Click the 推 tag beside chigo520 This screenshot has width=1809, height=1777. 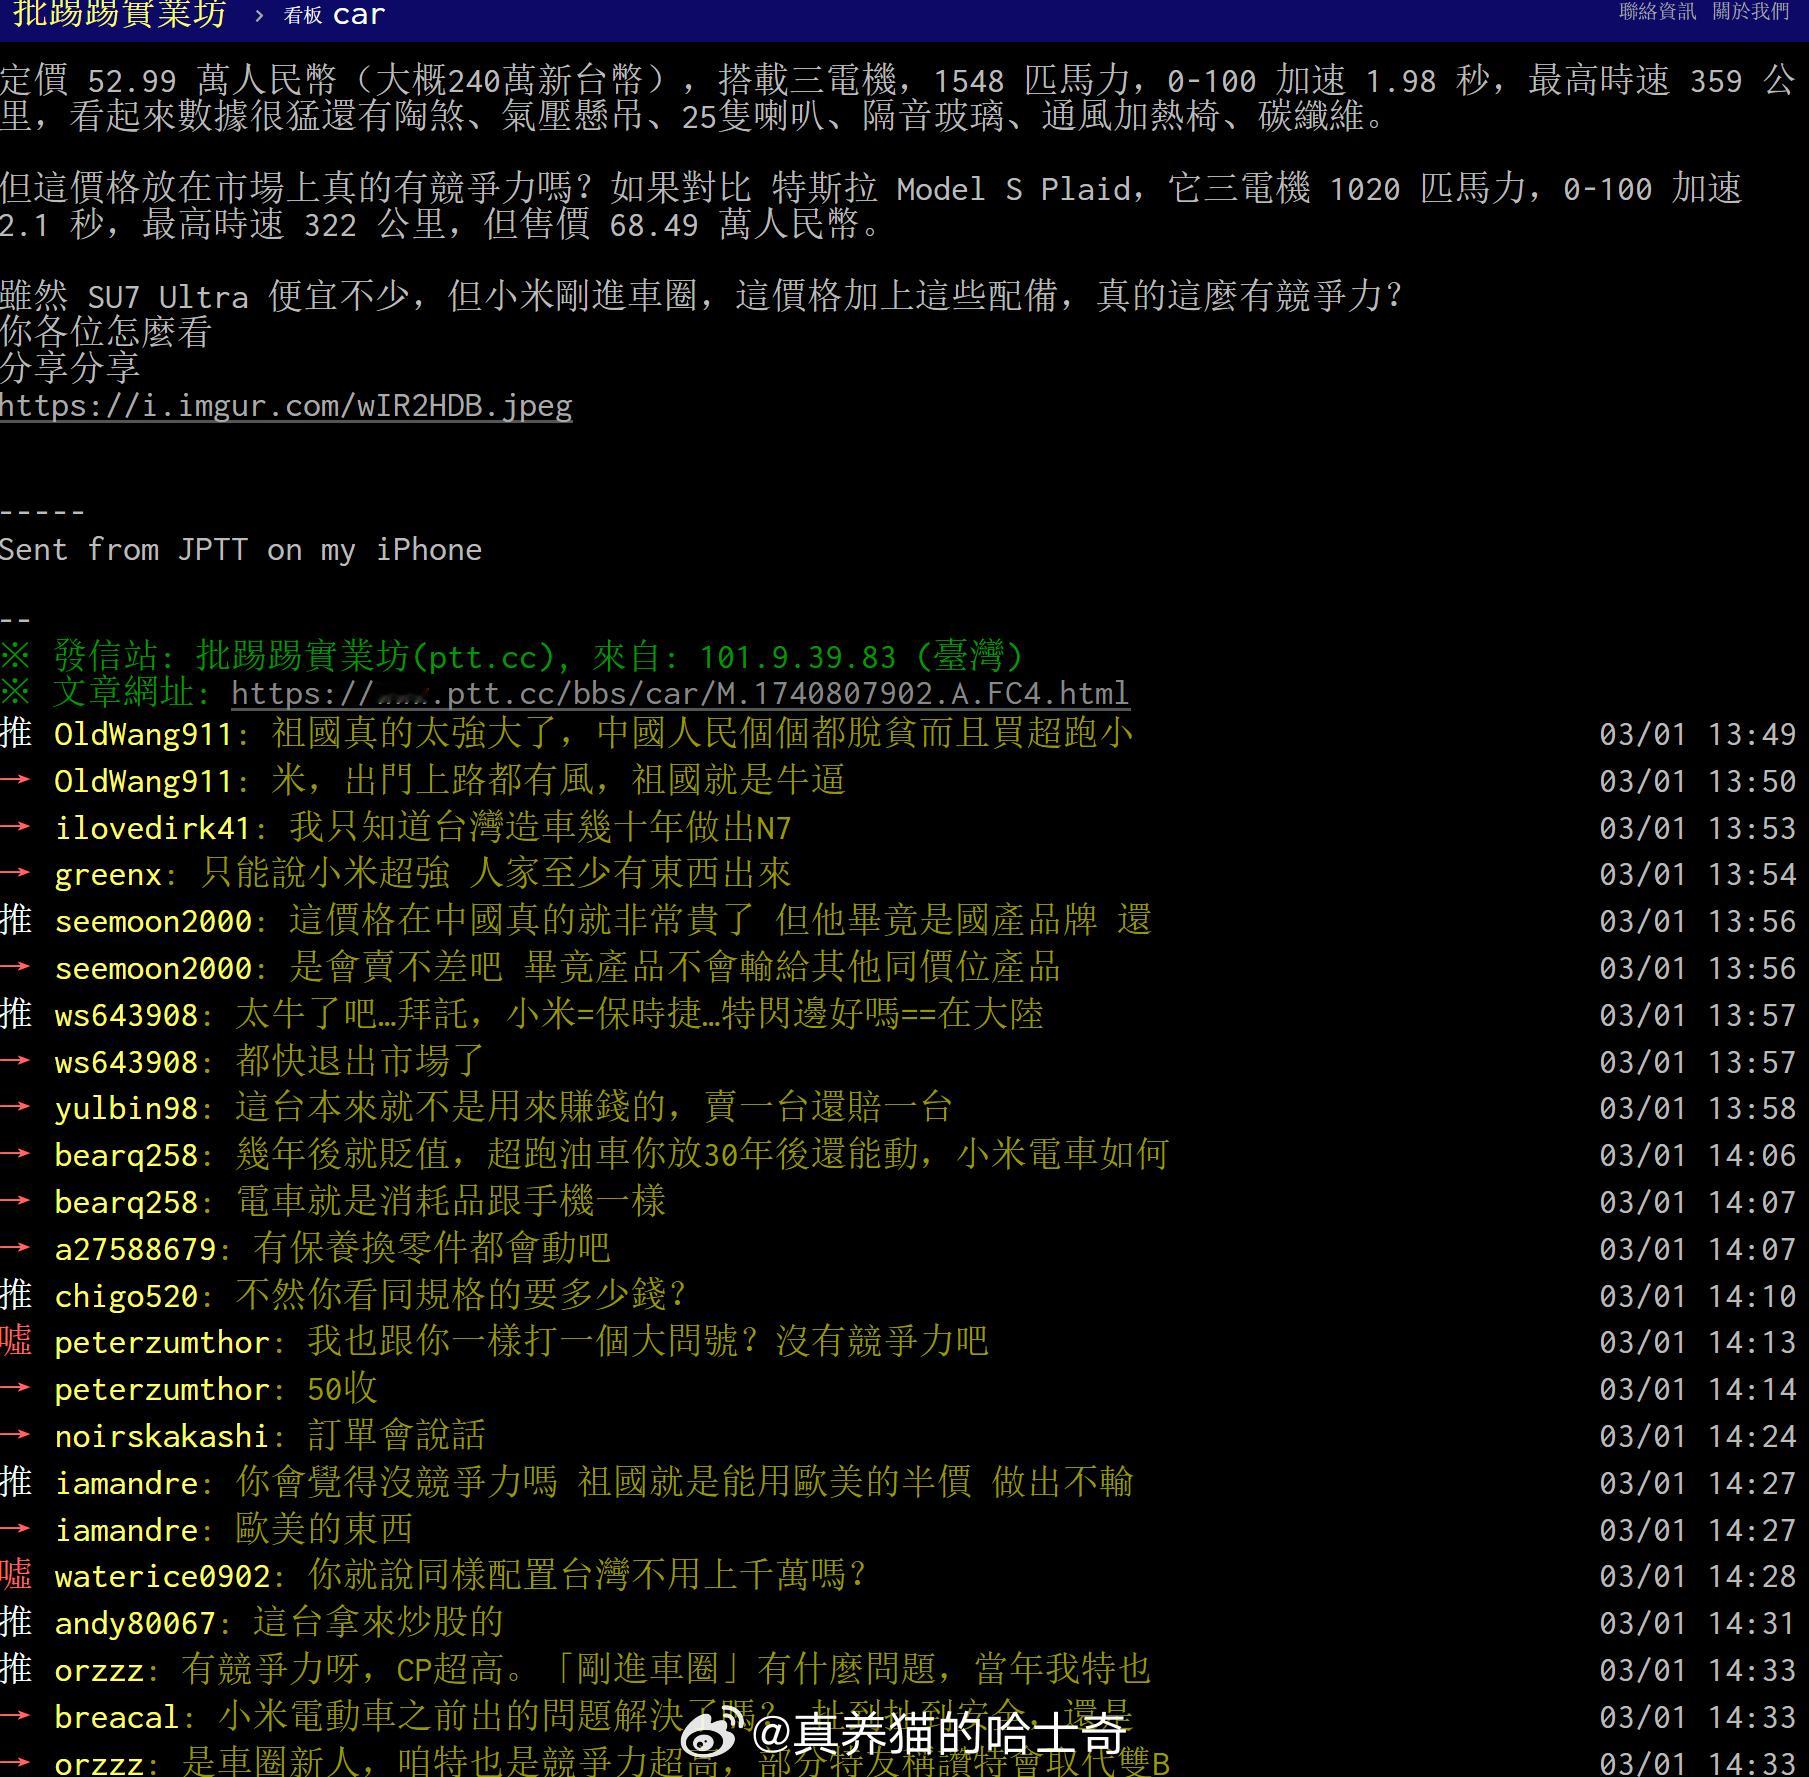click(16, 1297)
